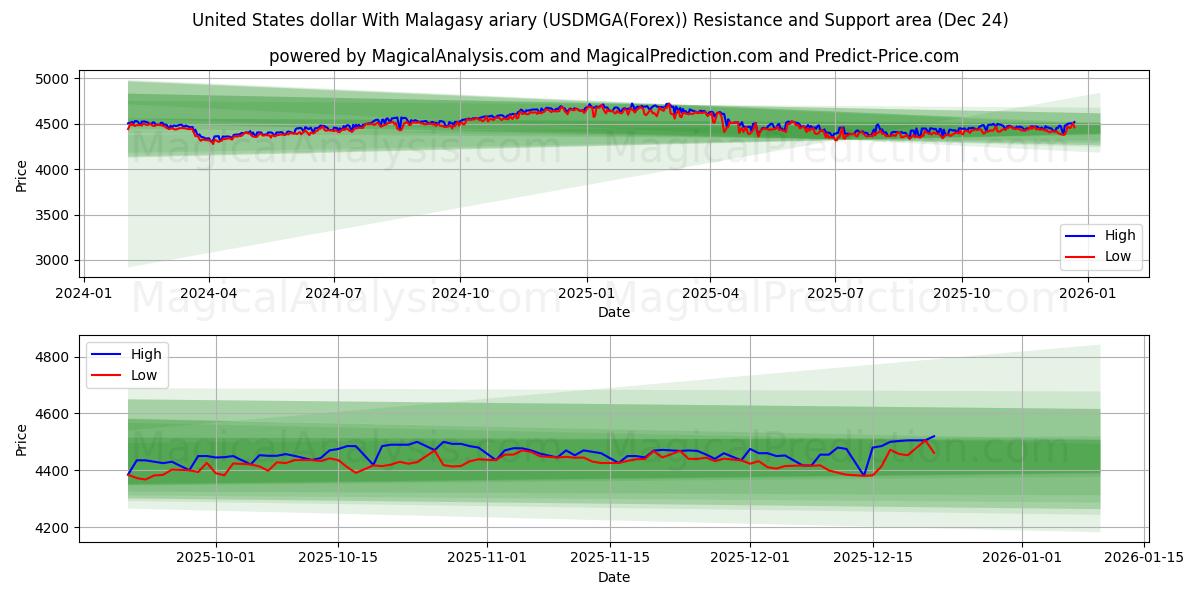Click the Date axis label of bottom chart
This screenshot has height=600, width=1200.
[613, 577]
